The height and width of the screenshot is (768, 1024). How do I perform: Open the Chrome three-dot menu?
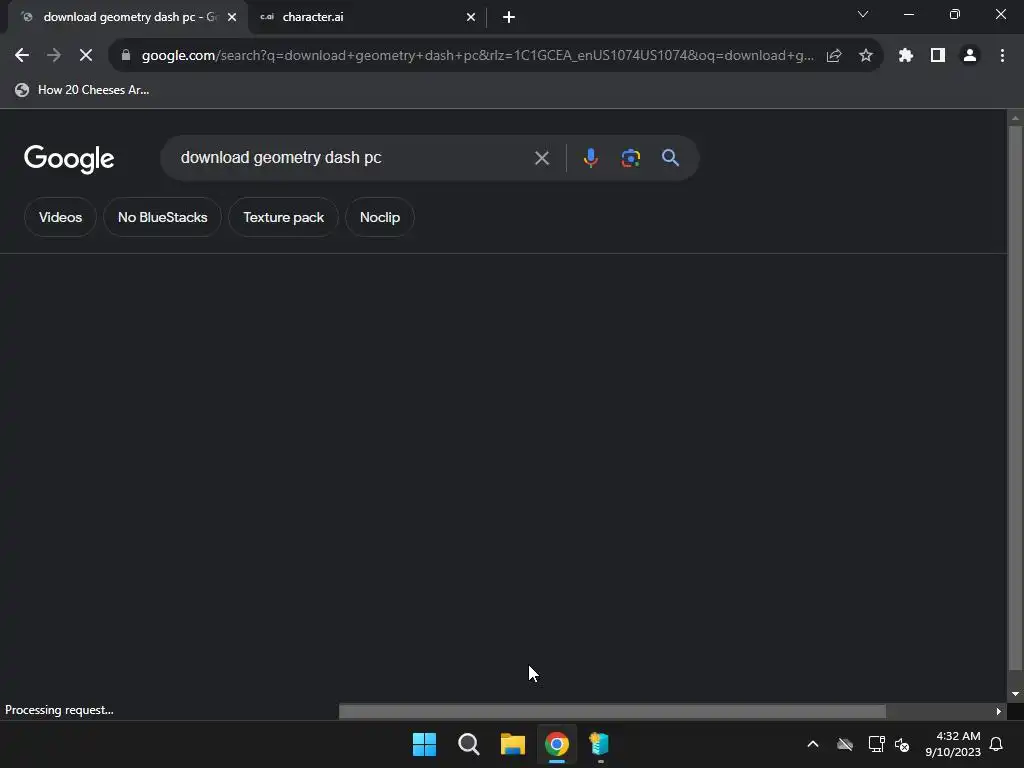(1002, 56)
